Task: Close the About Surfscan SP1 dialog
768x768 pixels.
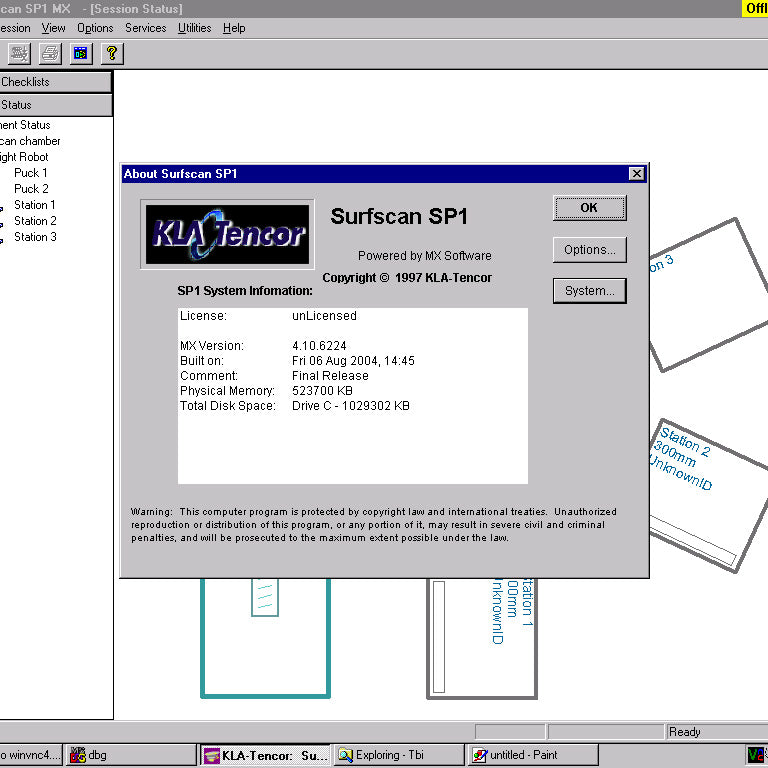Action: tap(636, 173)
